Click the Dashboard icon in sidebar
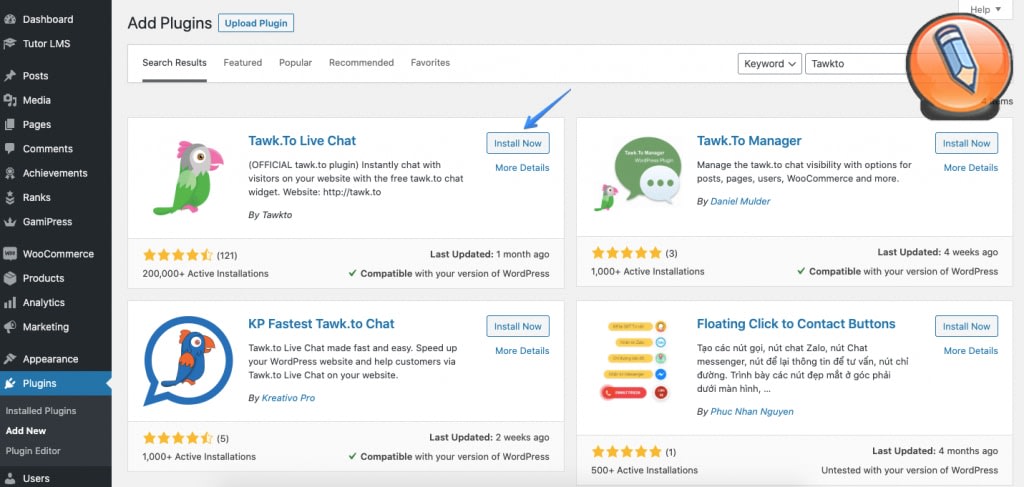The width and height of the screenshot is (1024, 487). (x=10, y=20)
